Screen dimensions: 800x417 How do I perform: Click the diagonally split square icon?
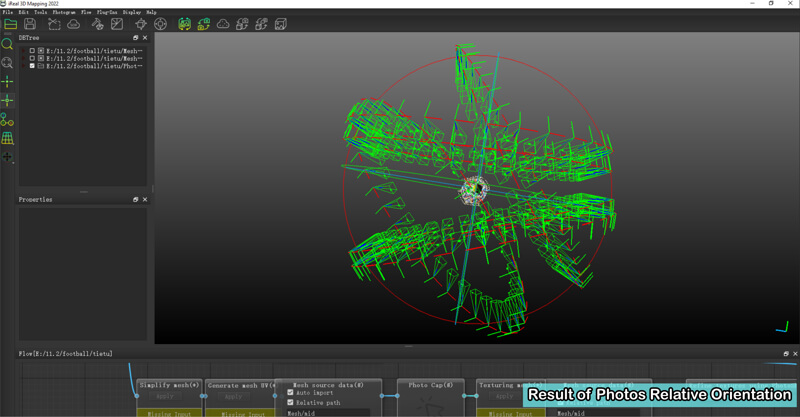117,24
